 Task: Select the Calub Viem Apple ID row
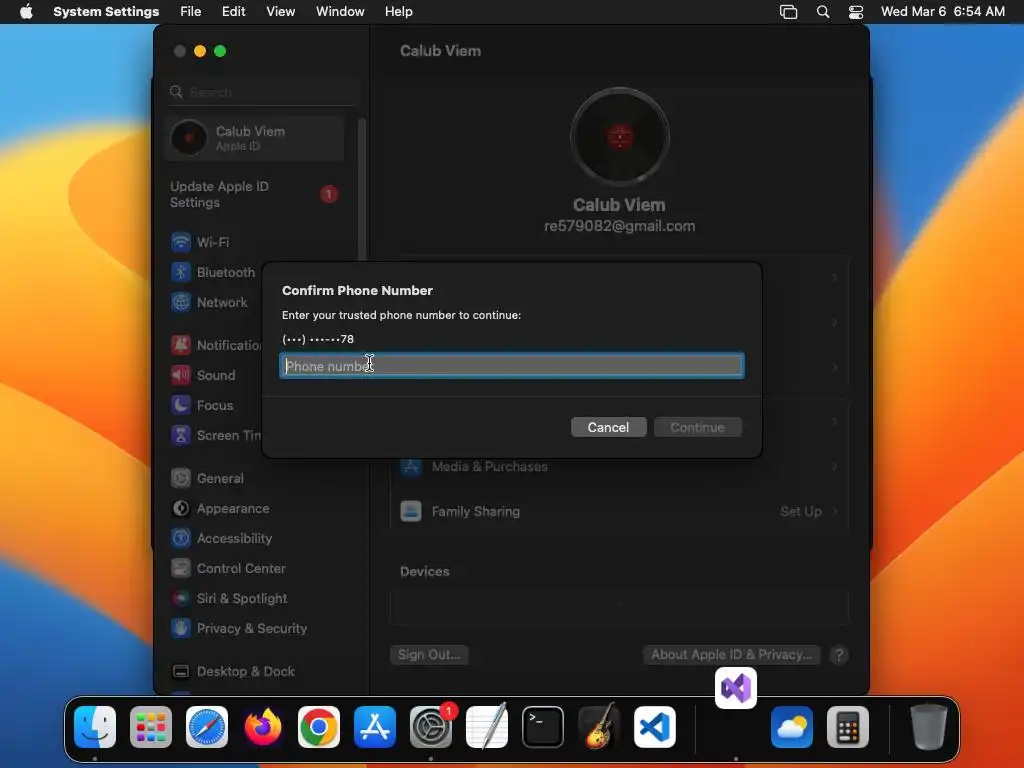[x=255, y=138]
